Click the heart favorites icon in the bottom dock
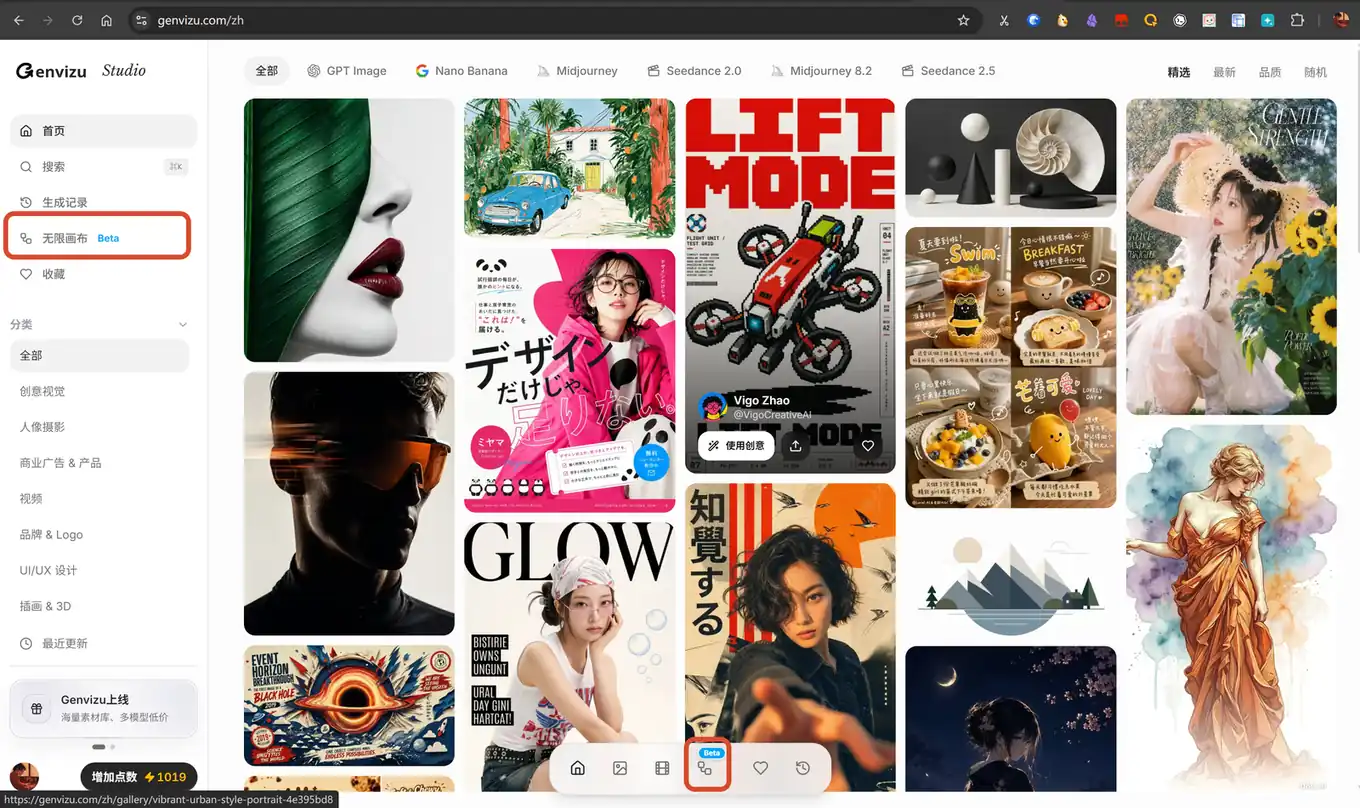Viewport: 1360px width, 808px height. pos(760,768)
